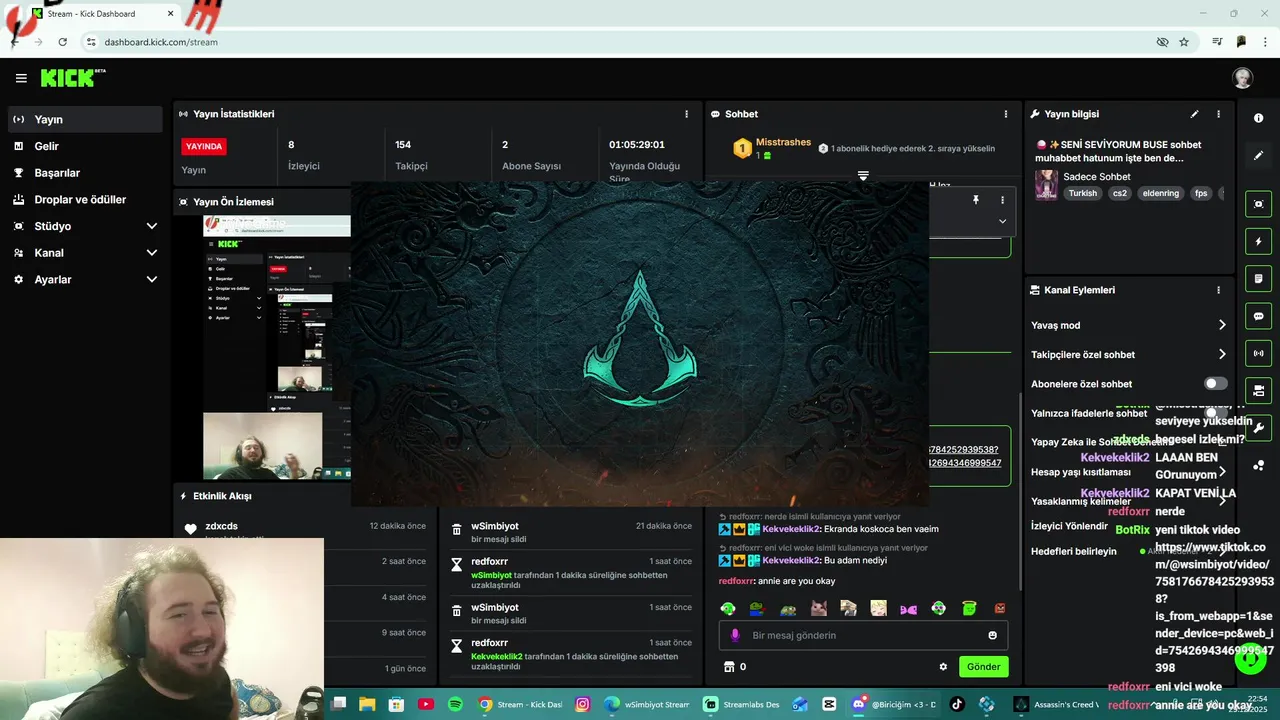Image resolution: width=1280 pixels, height=720 pixels.
Task: Open Sohbet panel three-dot menu
Action: (x=1006, y=114)
